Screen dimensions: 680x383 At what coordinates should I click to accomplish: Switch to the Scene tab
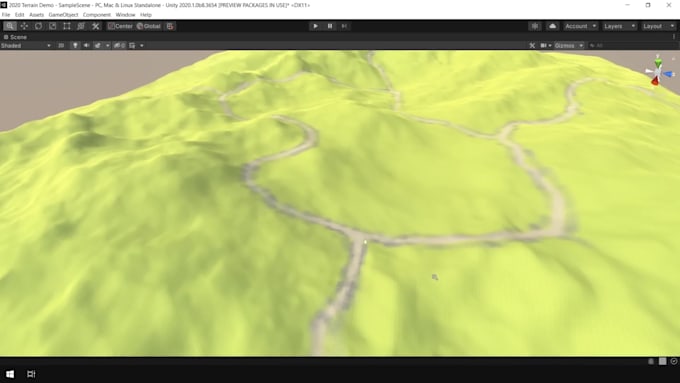coord(15,37)
